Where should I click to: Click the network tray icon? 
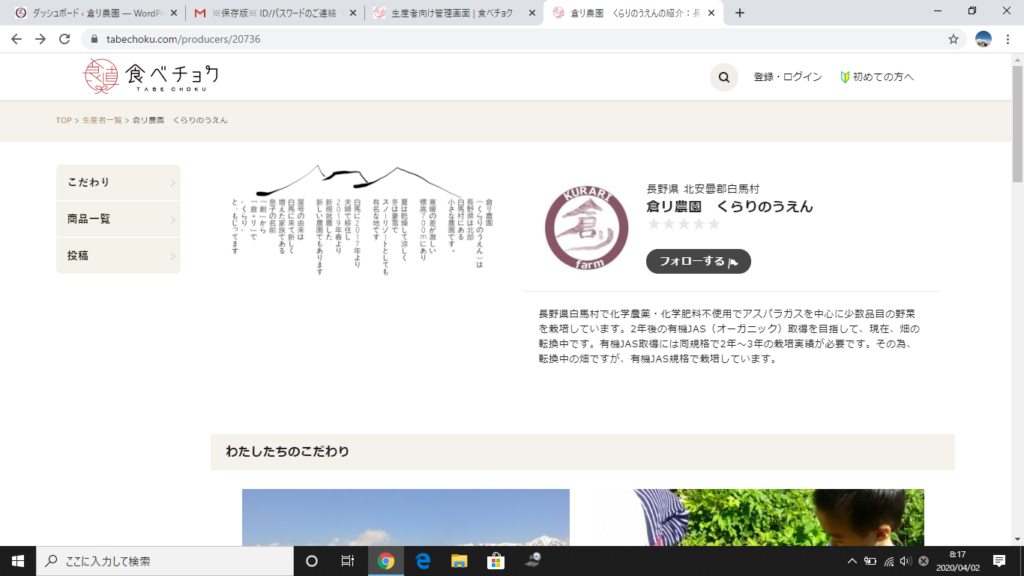click(888, 561)
